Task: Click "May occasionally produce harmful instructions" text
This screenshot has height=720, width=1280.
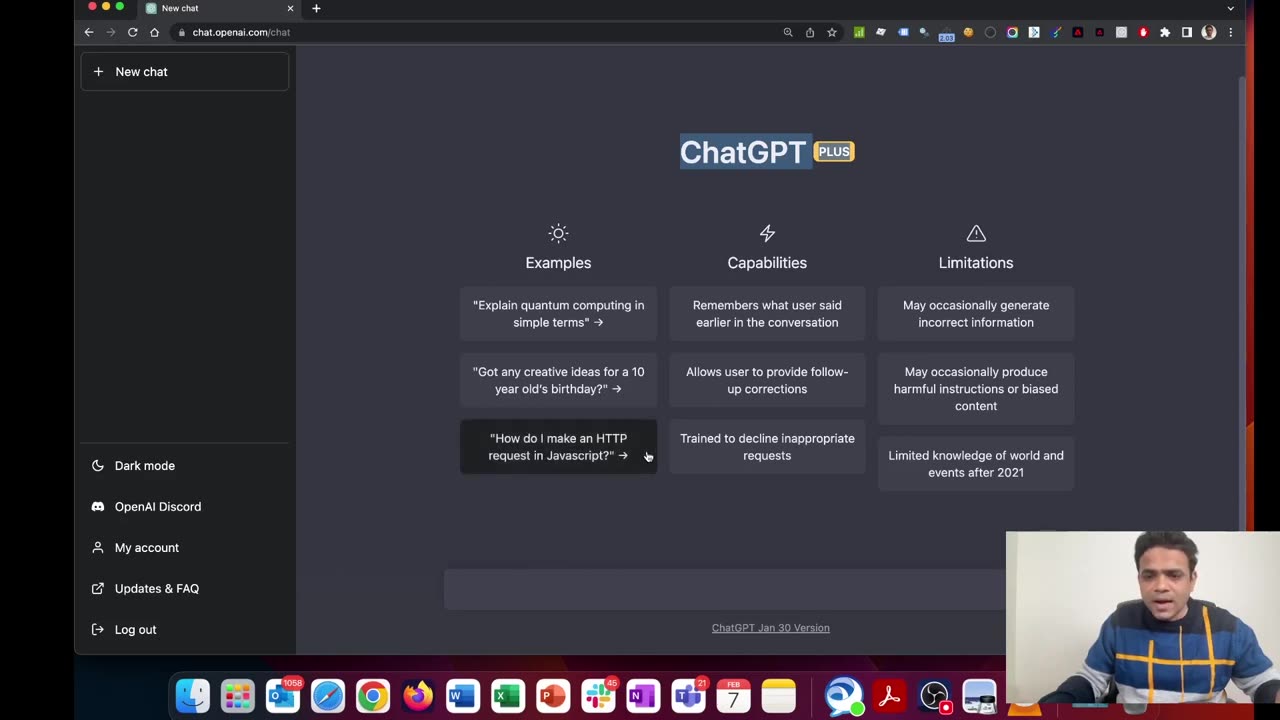Action: (976, 389)
